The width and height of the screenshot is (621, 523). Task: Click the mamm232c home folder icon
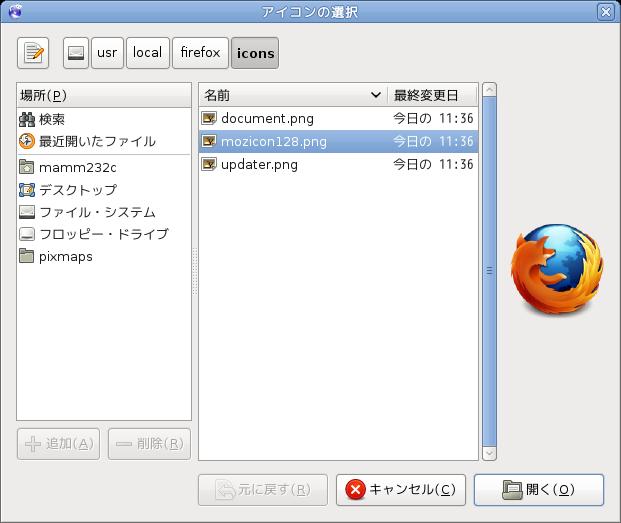pyautogui.click(x=27, y=167)
